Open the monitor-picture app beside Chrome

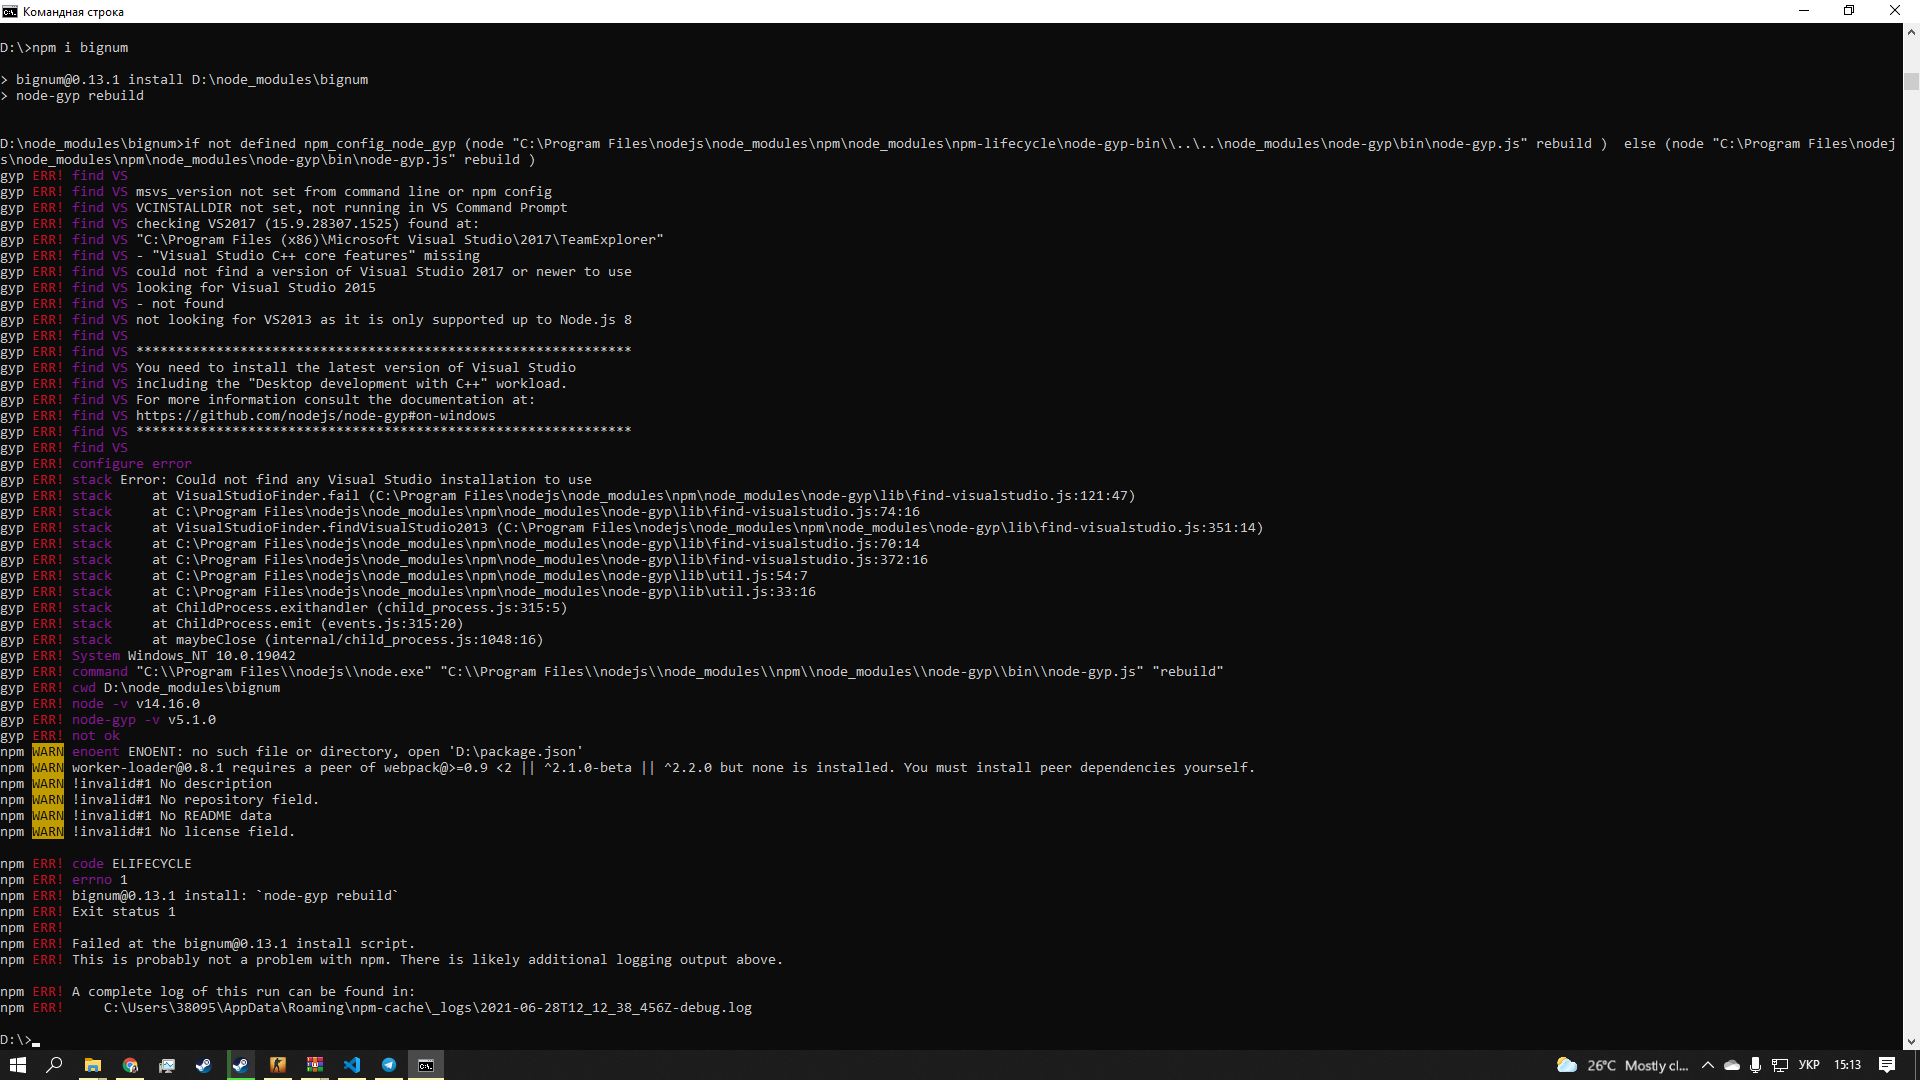click(167, 1065)
